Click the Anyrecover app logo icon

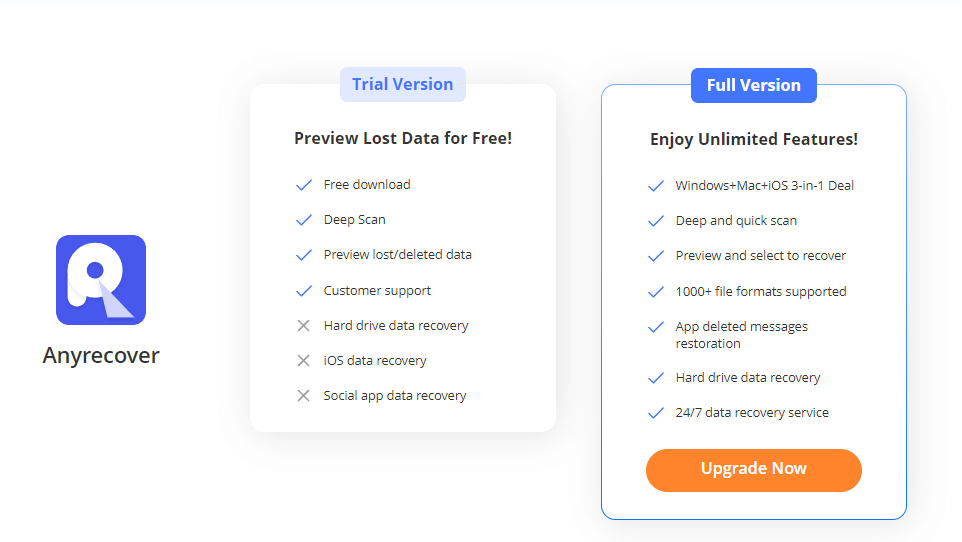point(101,280)
